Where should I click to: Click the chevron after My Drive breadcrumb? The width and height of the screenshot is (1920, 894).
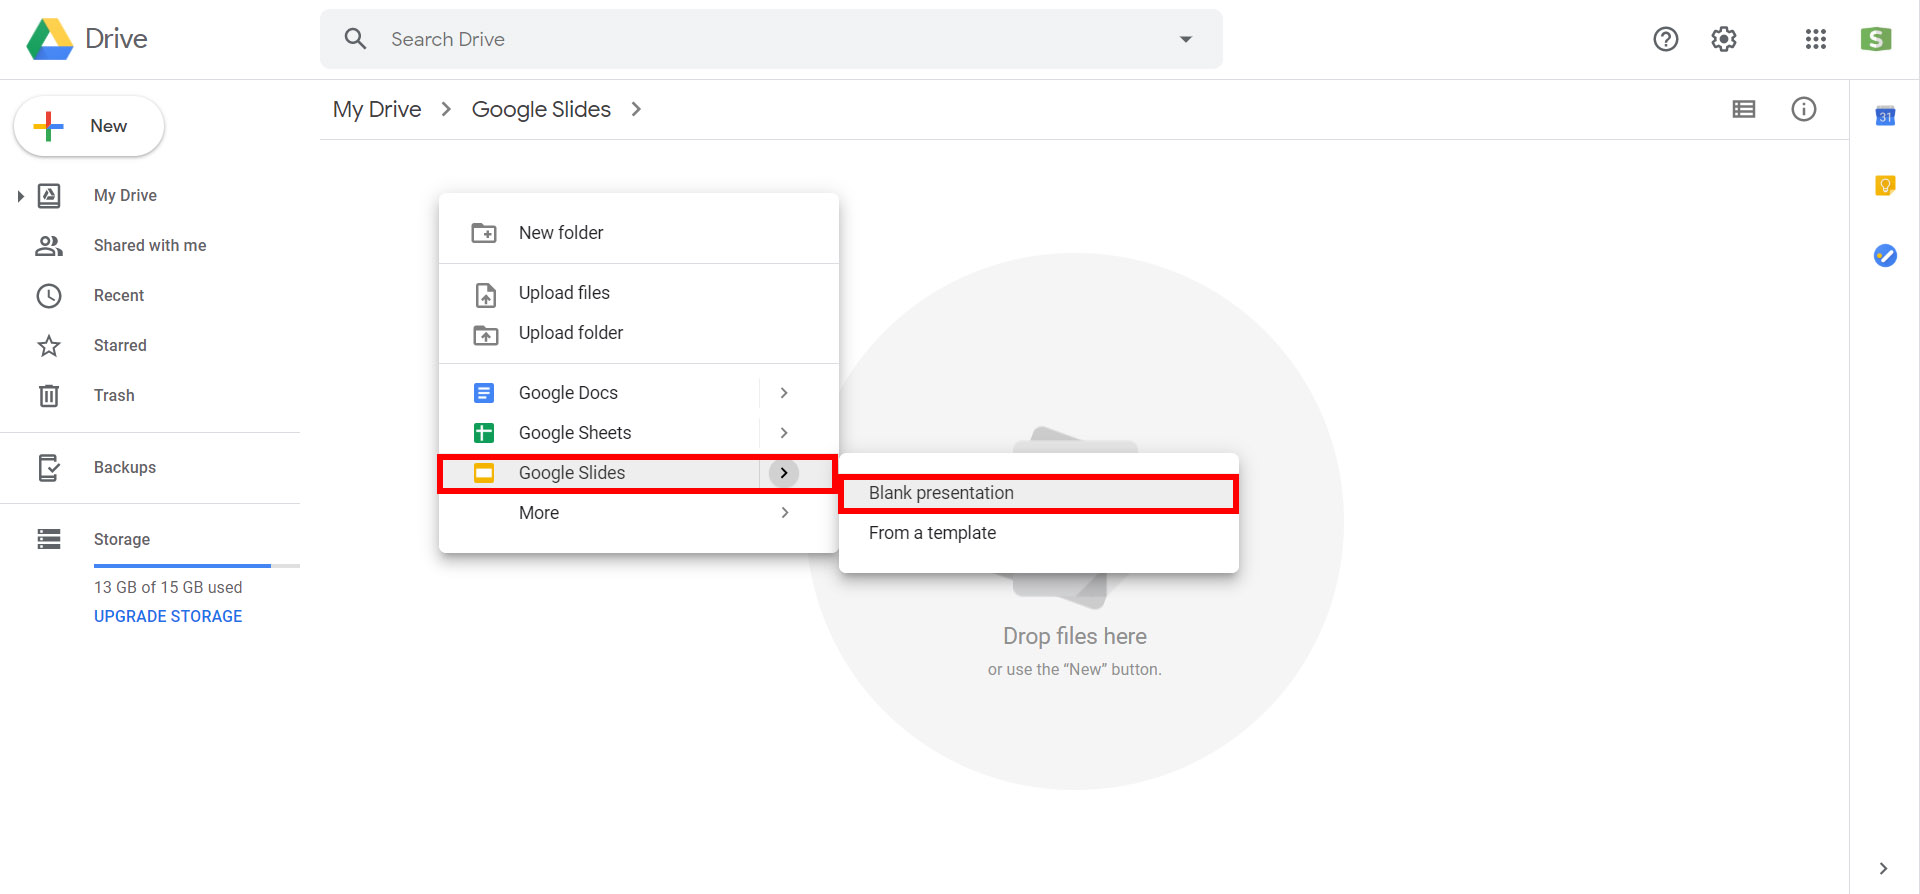(447, 109)
